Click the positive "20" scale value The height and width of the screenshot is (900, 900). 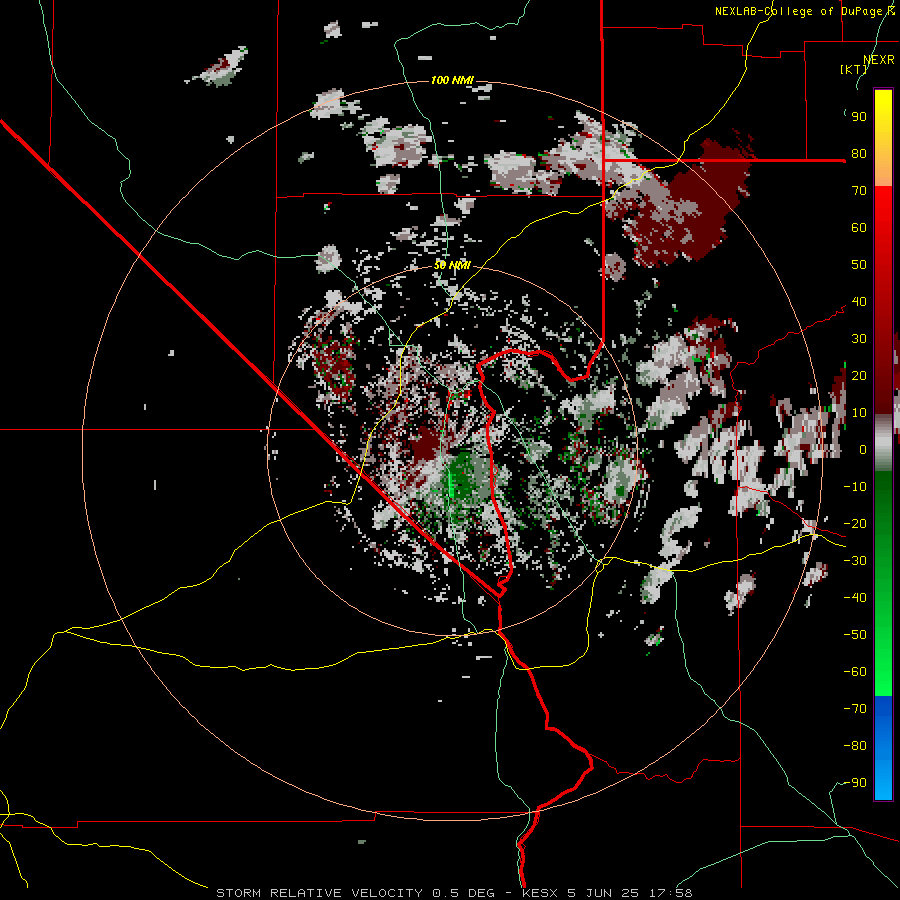coord(859,375)
